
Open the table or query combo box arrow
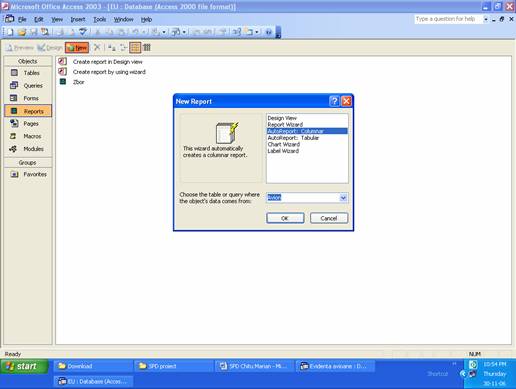click(x=343, y=198)
